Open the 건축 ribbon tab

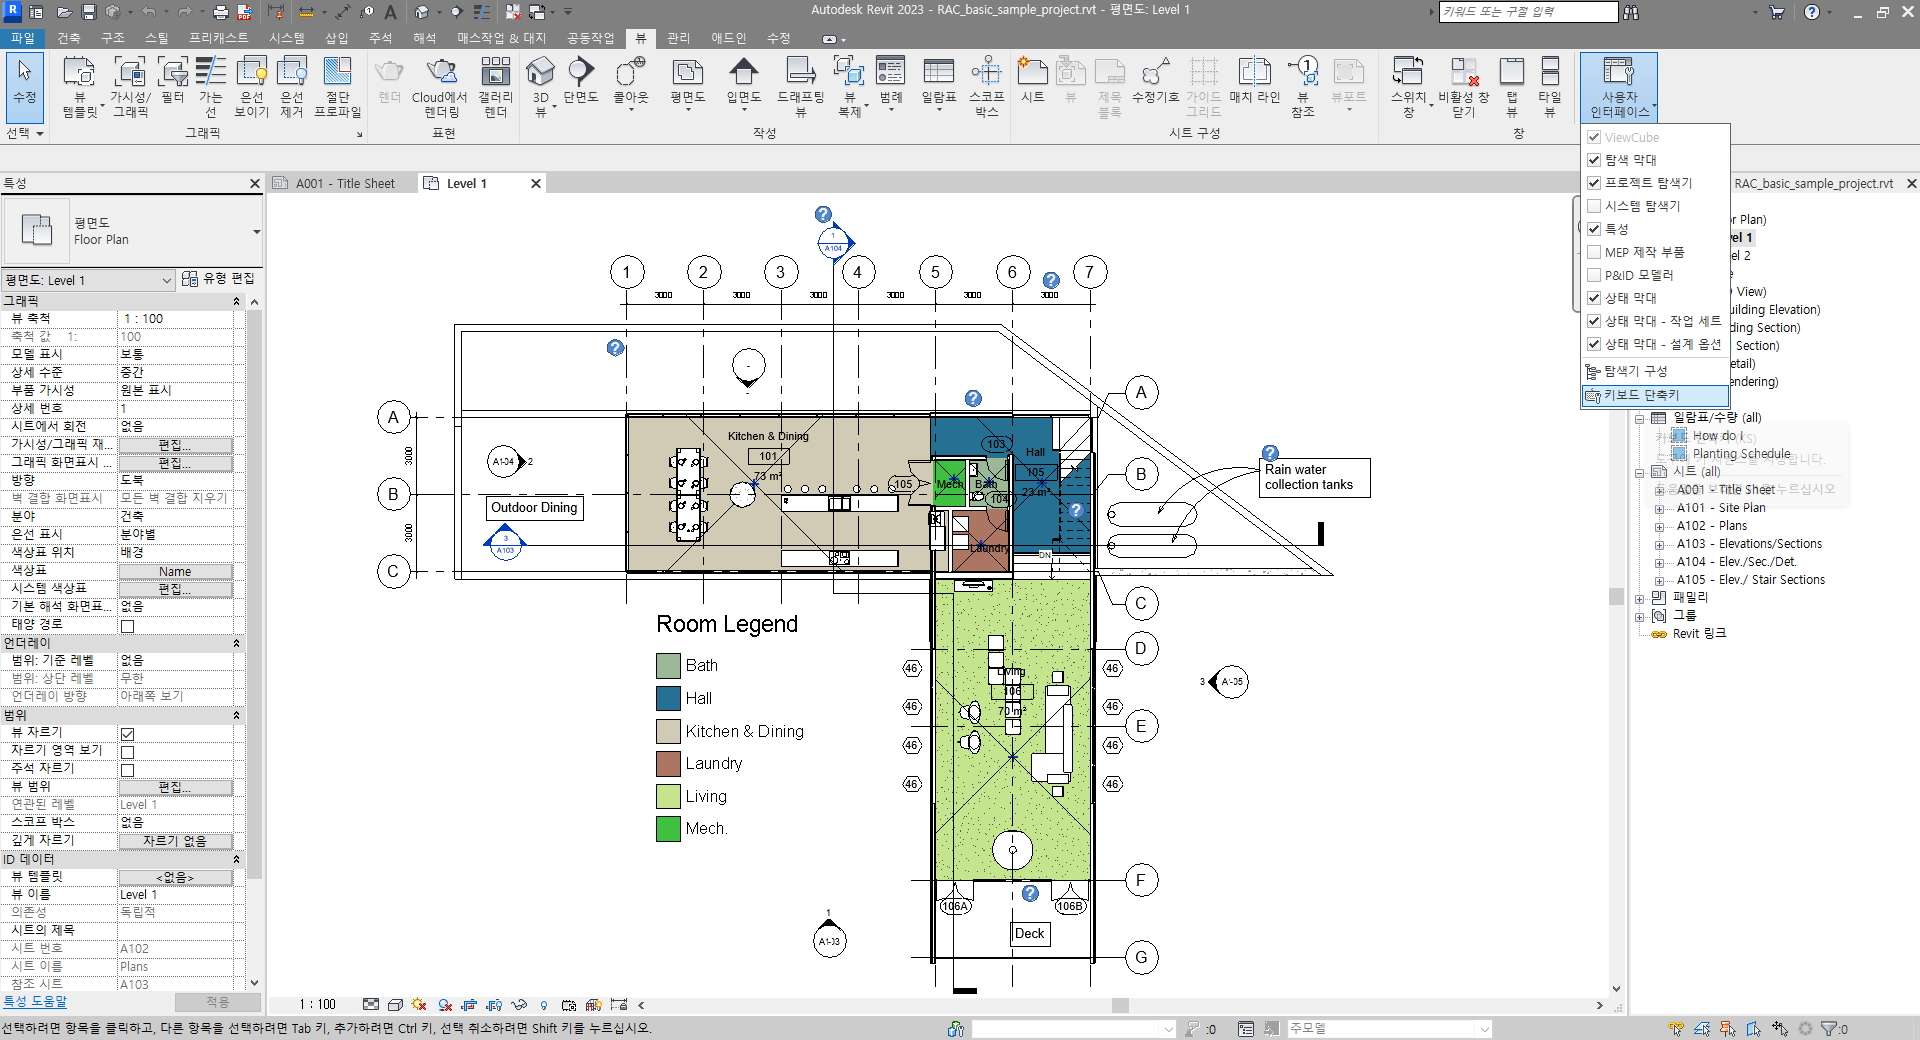(69, 38)
